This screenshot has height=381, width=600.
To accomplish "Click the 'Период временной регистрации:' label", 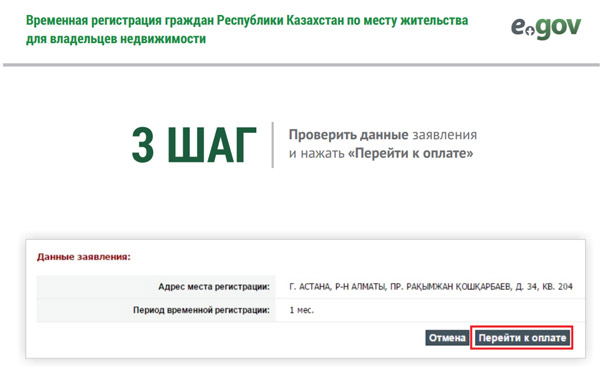I will [x=201, y=310].
